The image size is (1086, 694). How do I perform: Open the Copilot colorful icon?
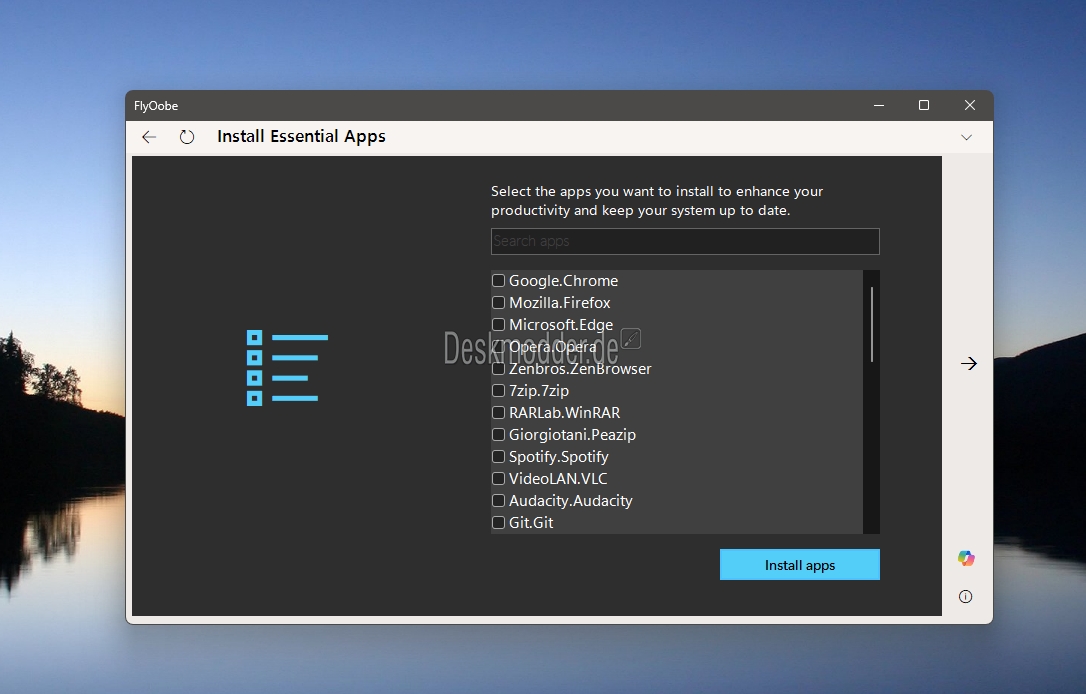[x=966, y=558]
